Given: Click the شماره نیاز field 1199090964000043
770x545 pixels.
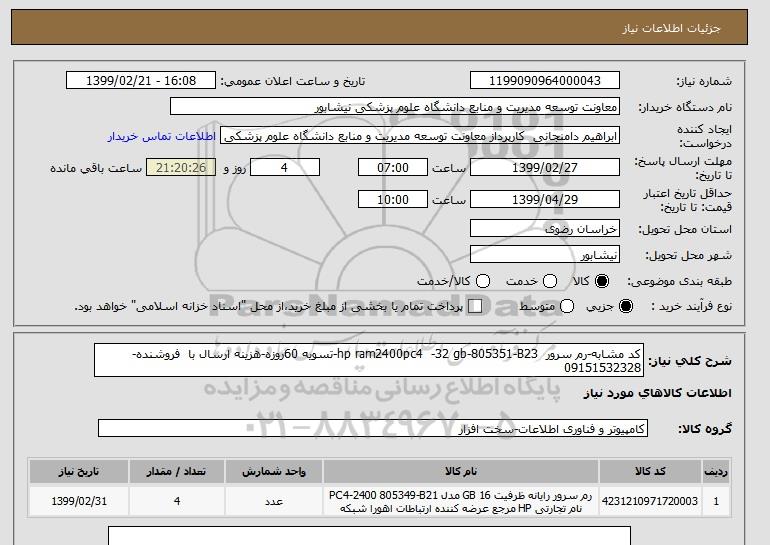Looking at the screenshot, I should click(545, 81).
